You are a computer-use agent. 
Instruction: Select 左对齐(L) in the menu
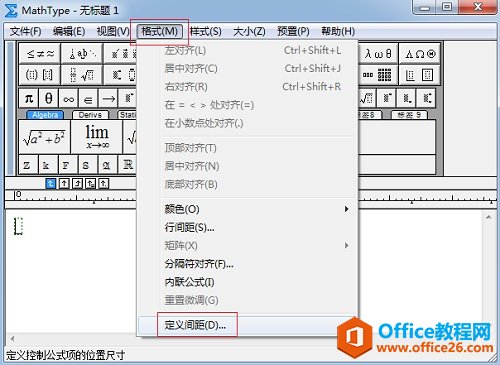click(248, 51)
